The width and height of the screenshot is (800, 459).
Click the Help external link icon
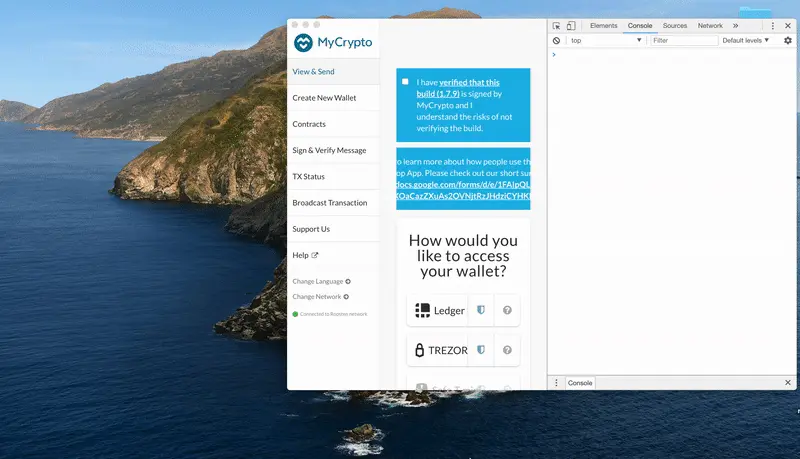pyautogui.click(x=315, y=255)
